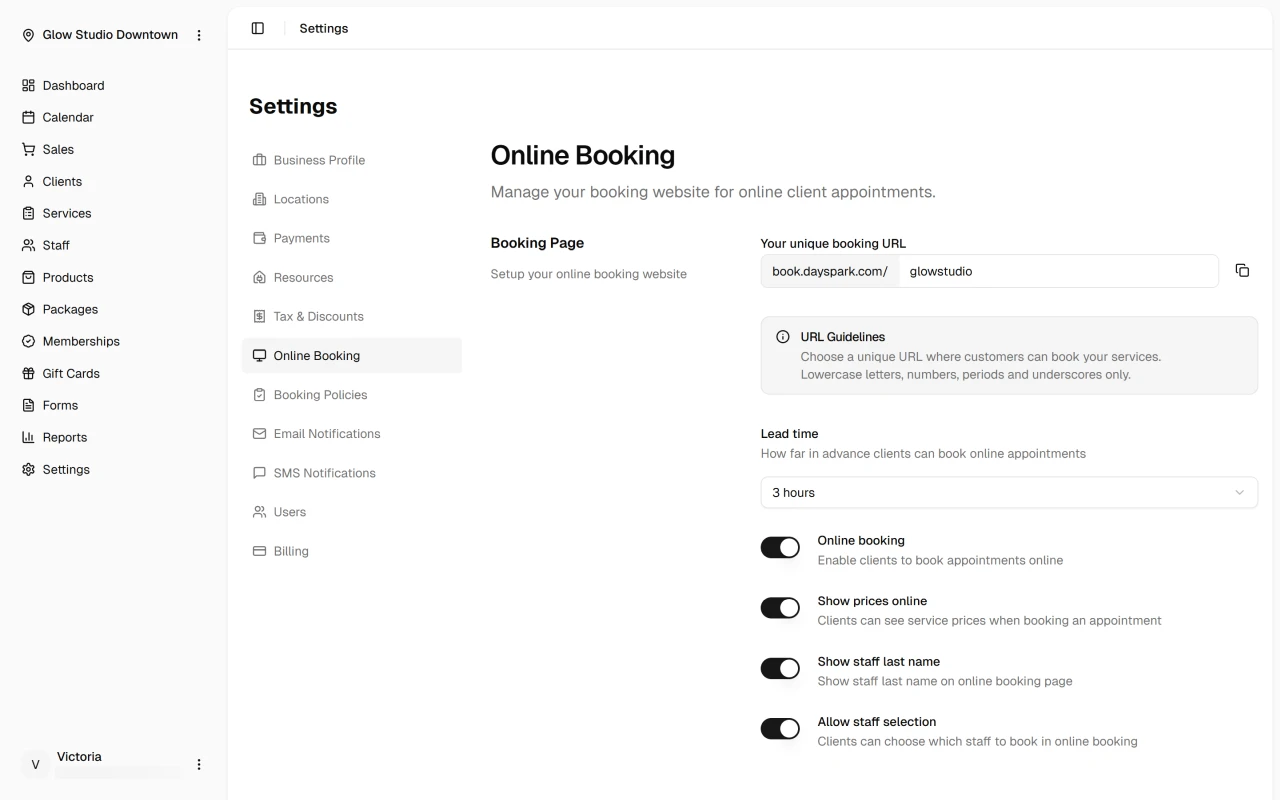Click the Forms document icon
Viewport: 1280px width, 800px height.
[x=28, y=406]
